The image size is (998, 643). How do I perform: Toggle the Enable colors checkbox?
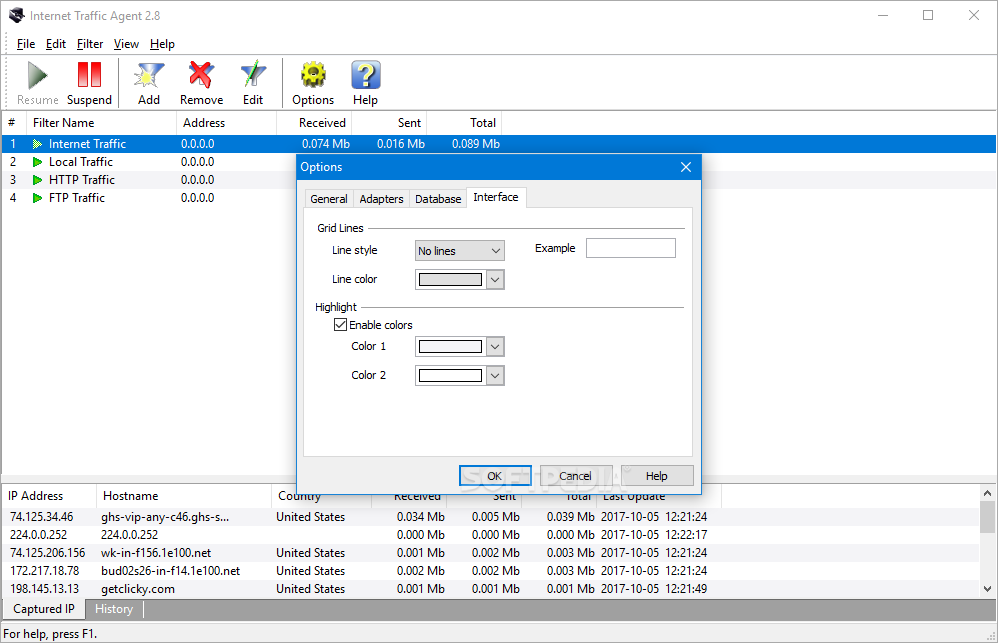pyautogui.click(x=341, y=325)
